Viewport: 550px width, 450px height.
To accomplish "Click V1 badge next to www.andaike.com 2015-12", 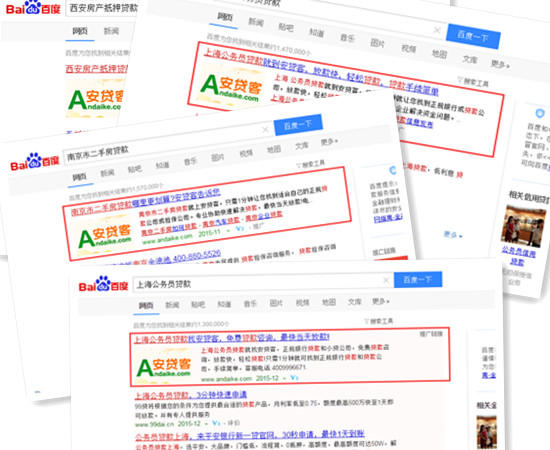I will tap(294, 378).
